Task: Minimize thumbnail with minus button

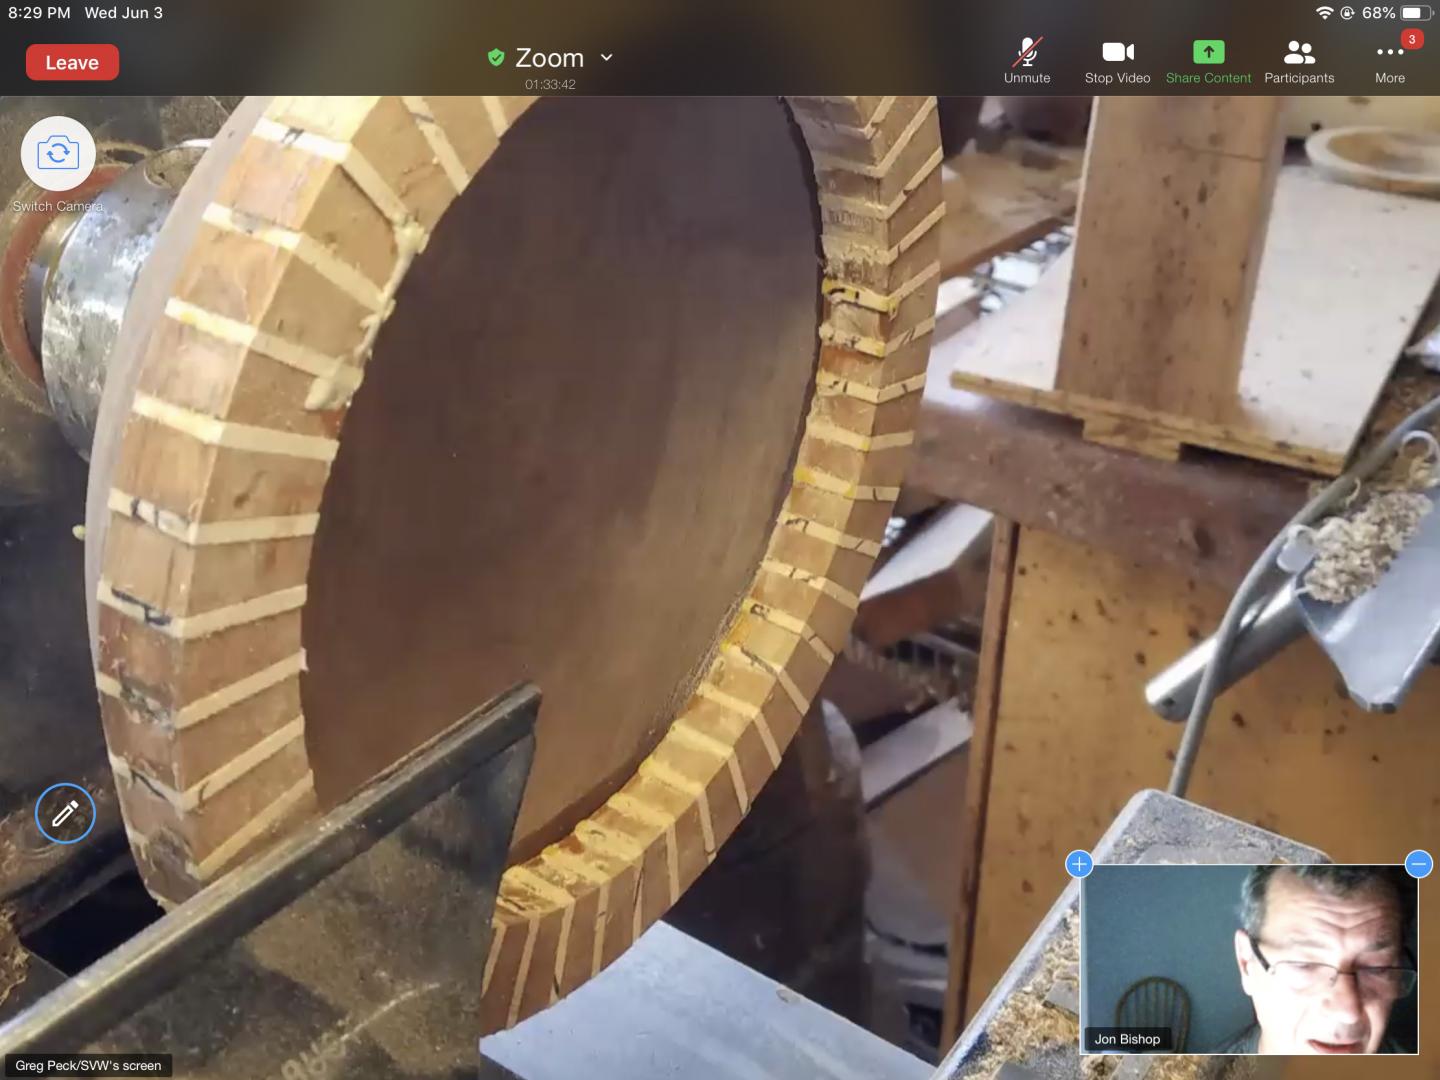Action: click(x=1418, y=864)
